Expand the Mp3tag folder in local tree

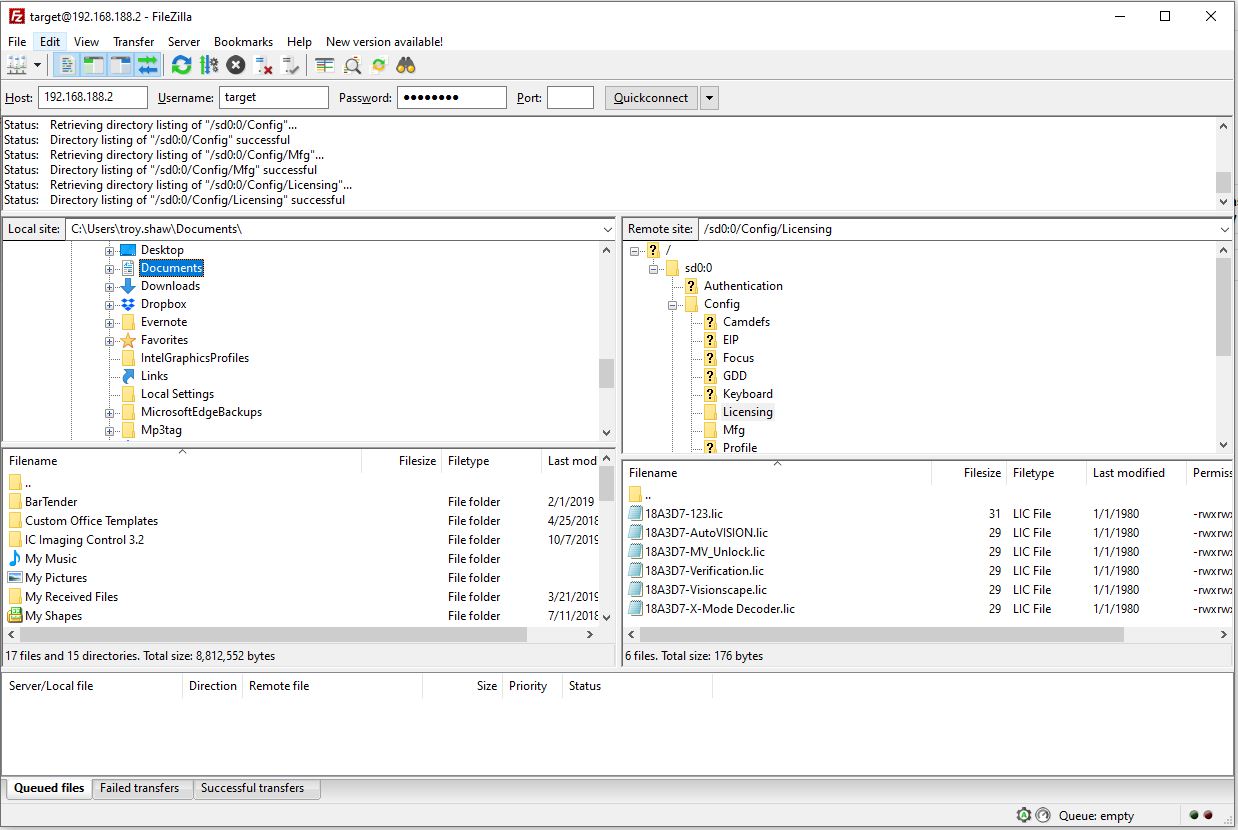click(x=109, y=430)
